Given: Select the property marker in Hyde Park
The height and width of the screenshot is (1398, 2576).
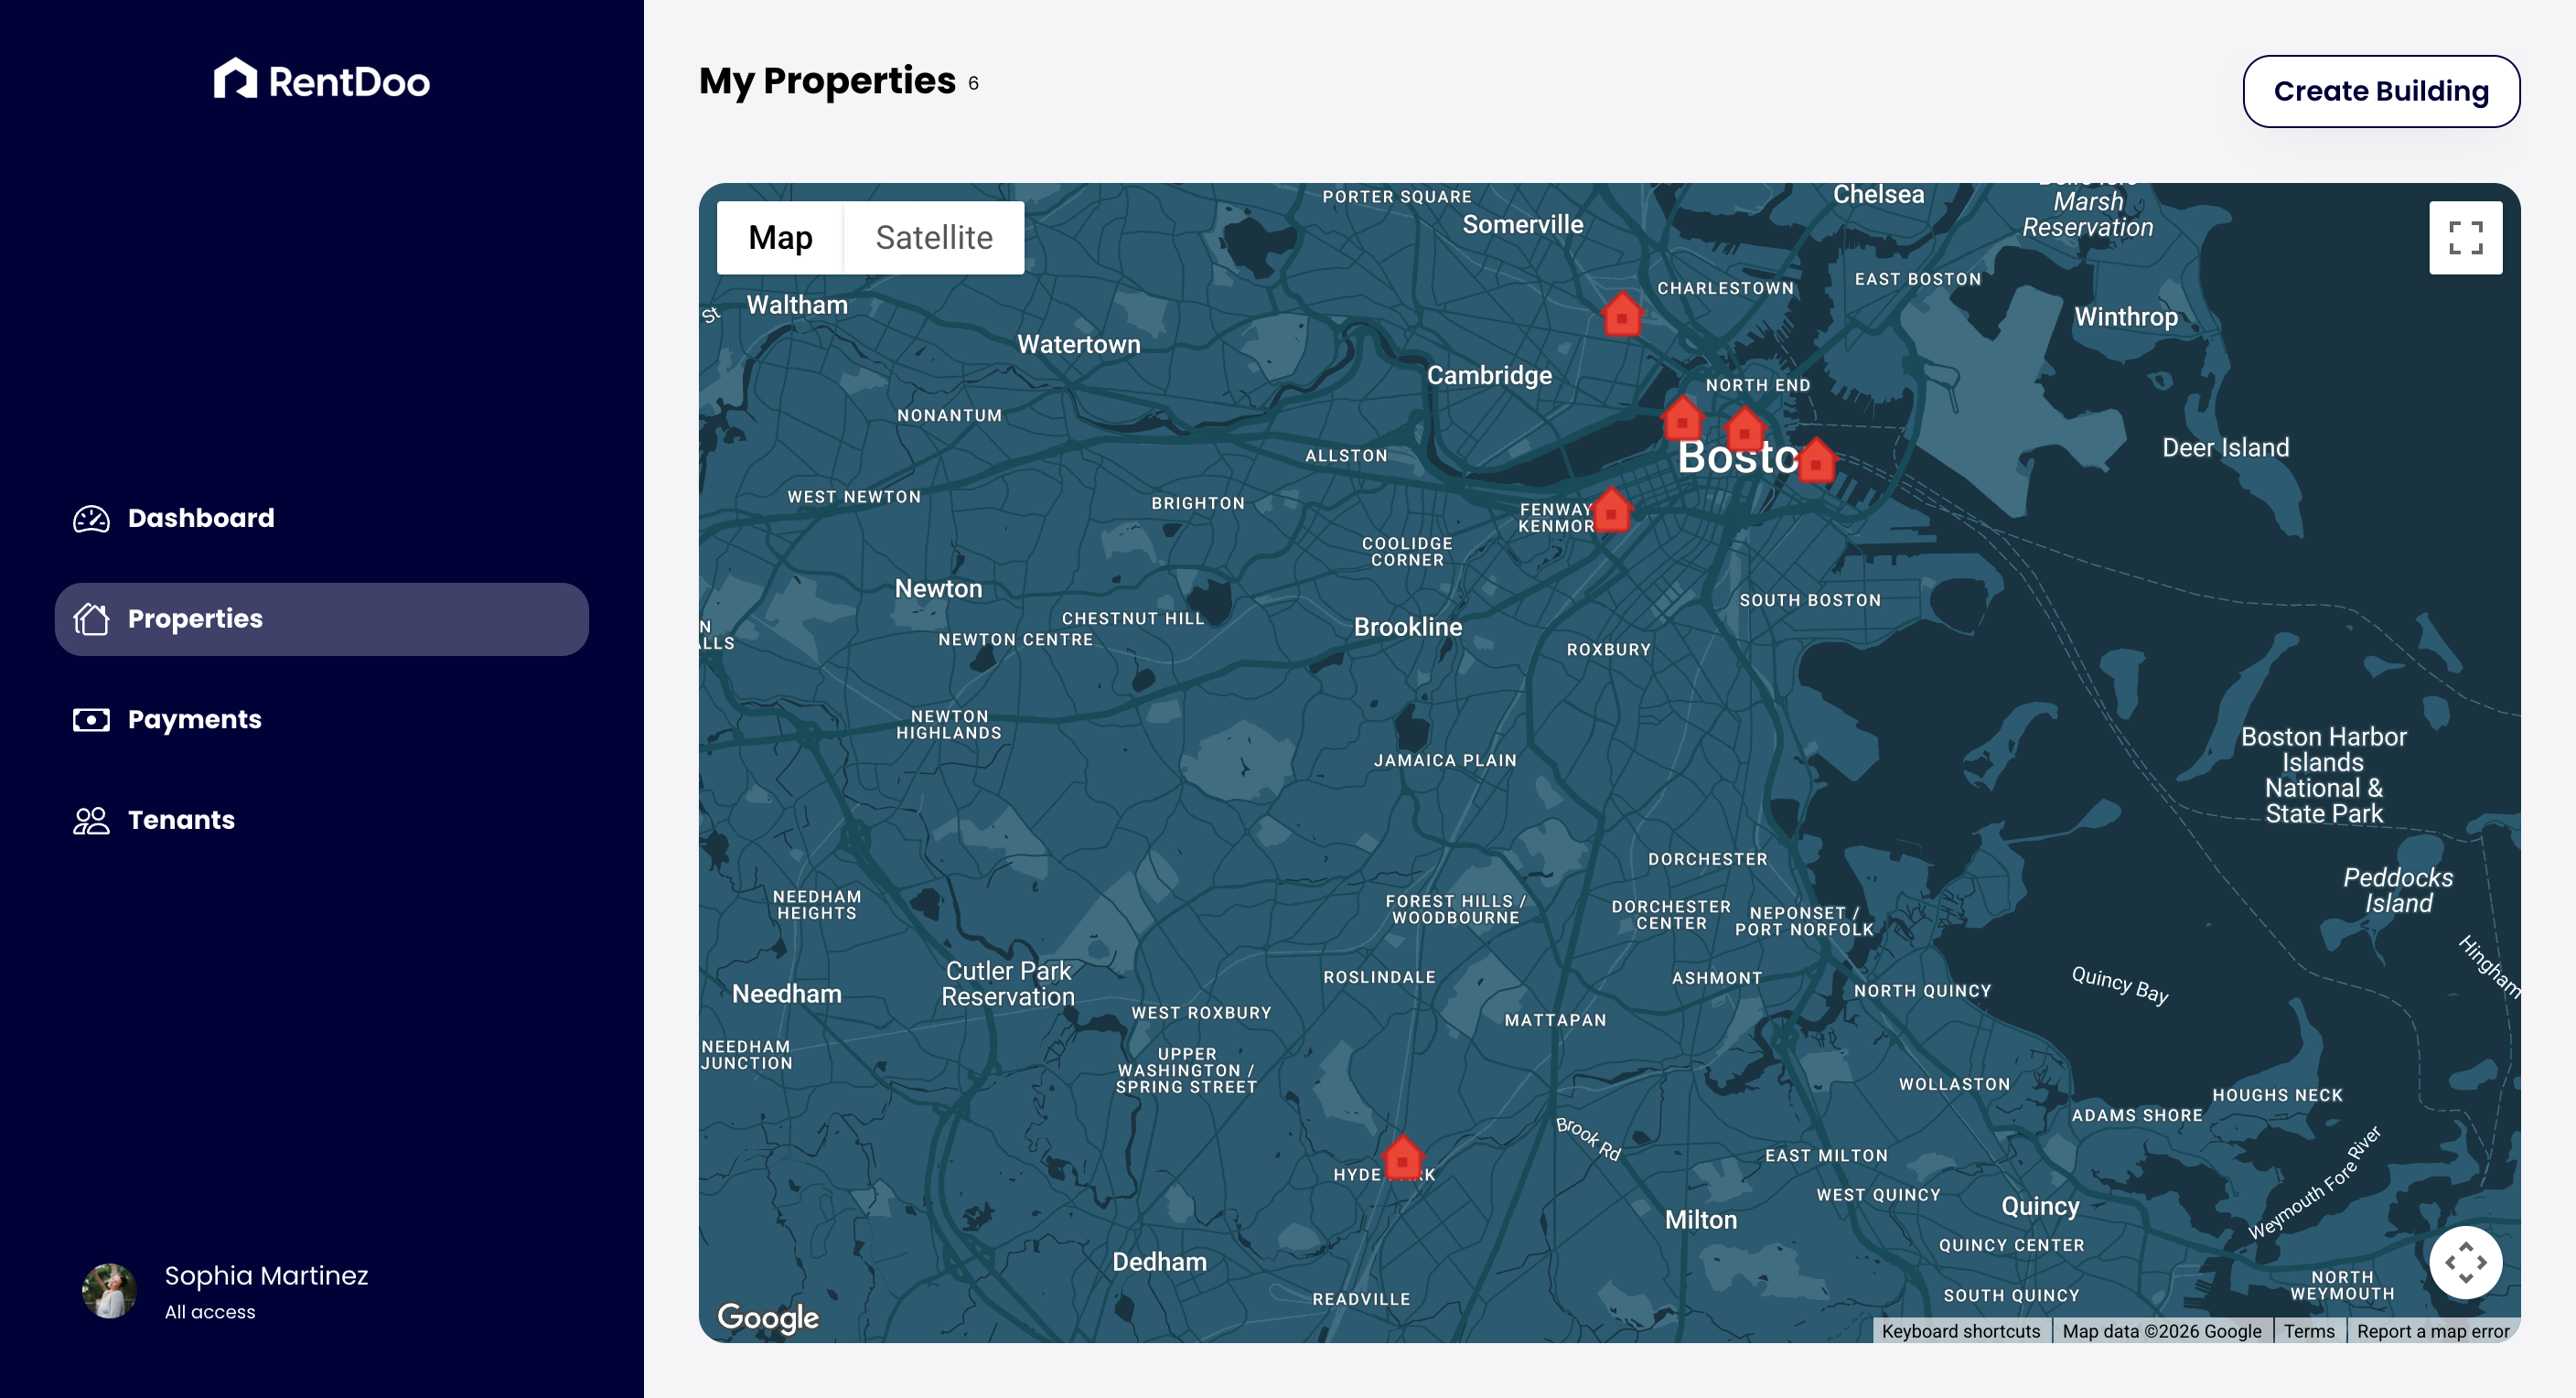Looking at the screenshot, I should (x=1402, y=1157).
